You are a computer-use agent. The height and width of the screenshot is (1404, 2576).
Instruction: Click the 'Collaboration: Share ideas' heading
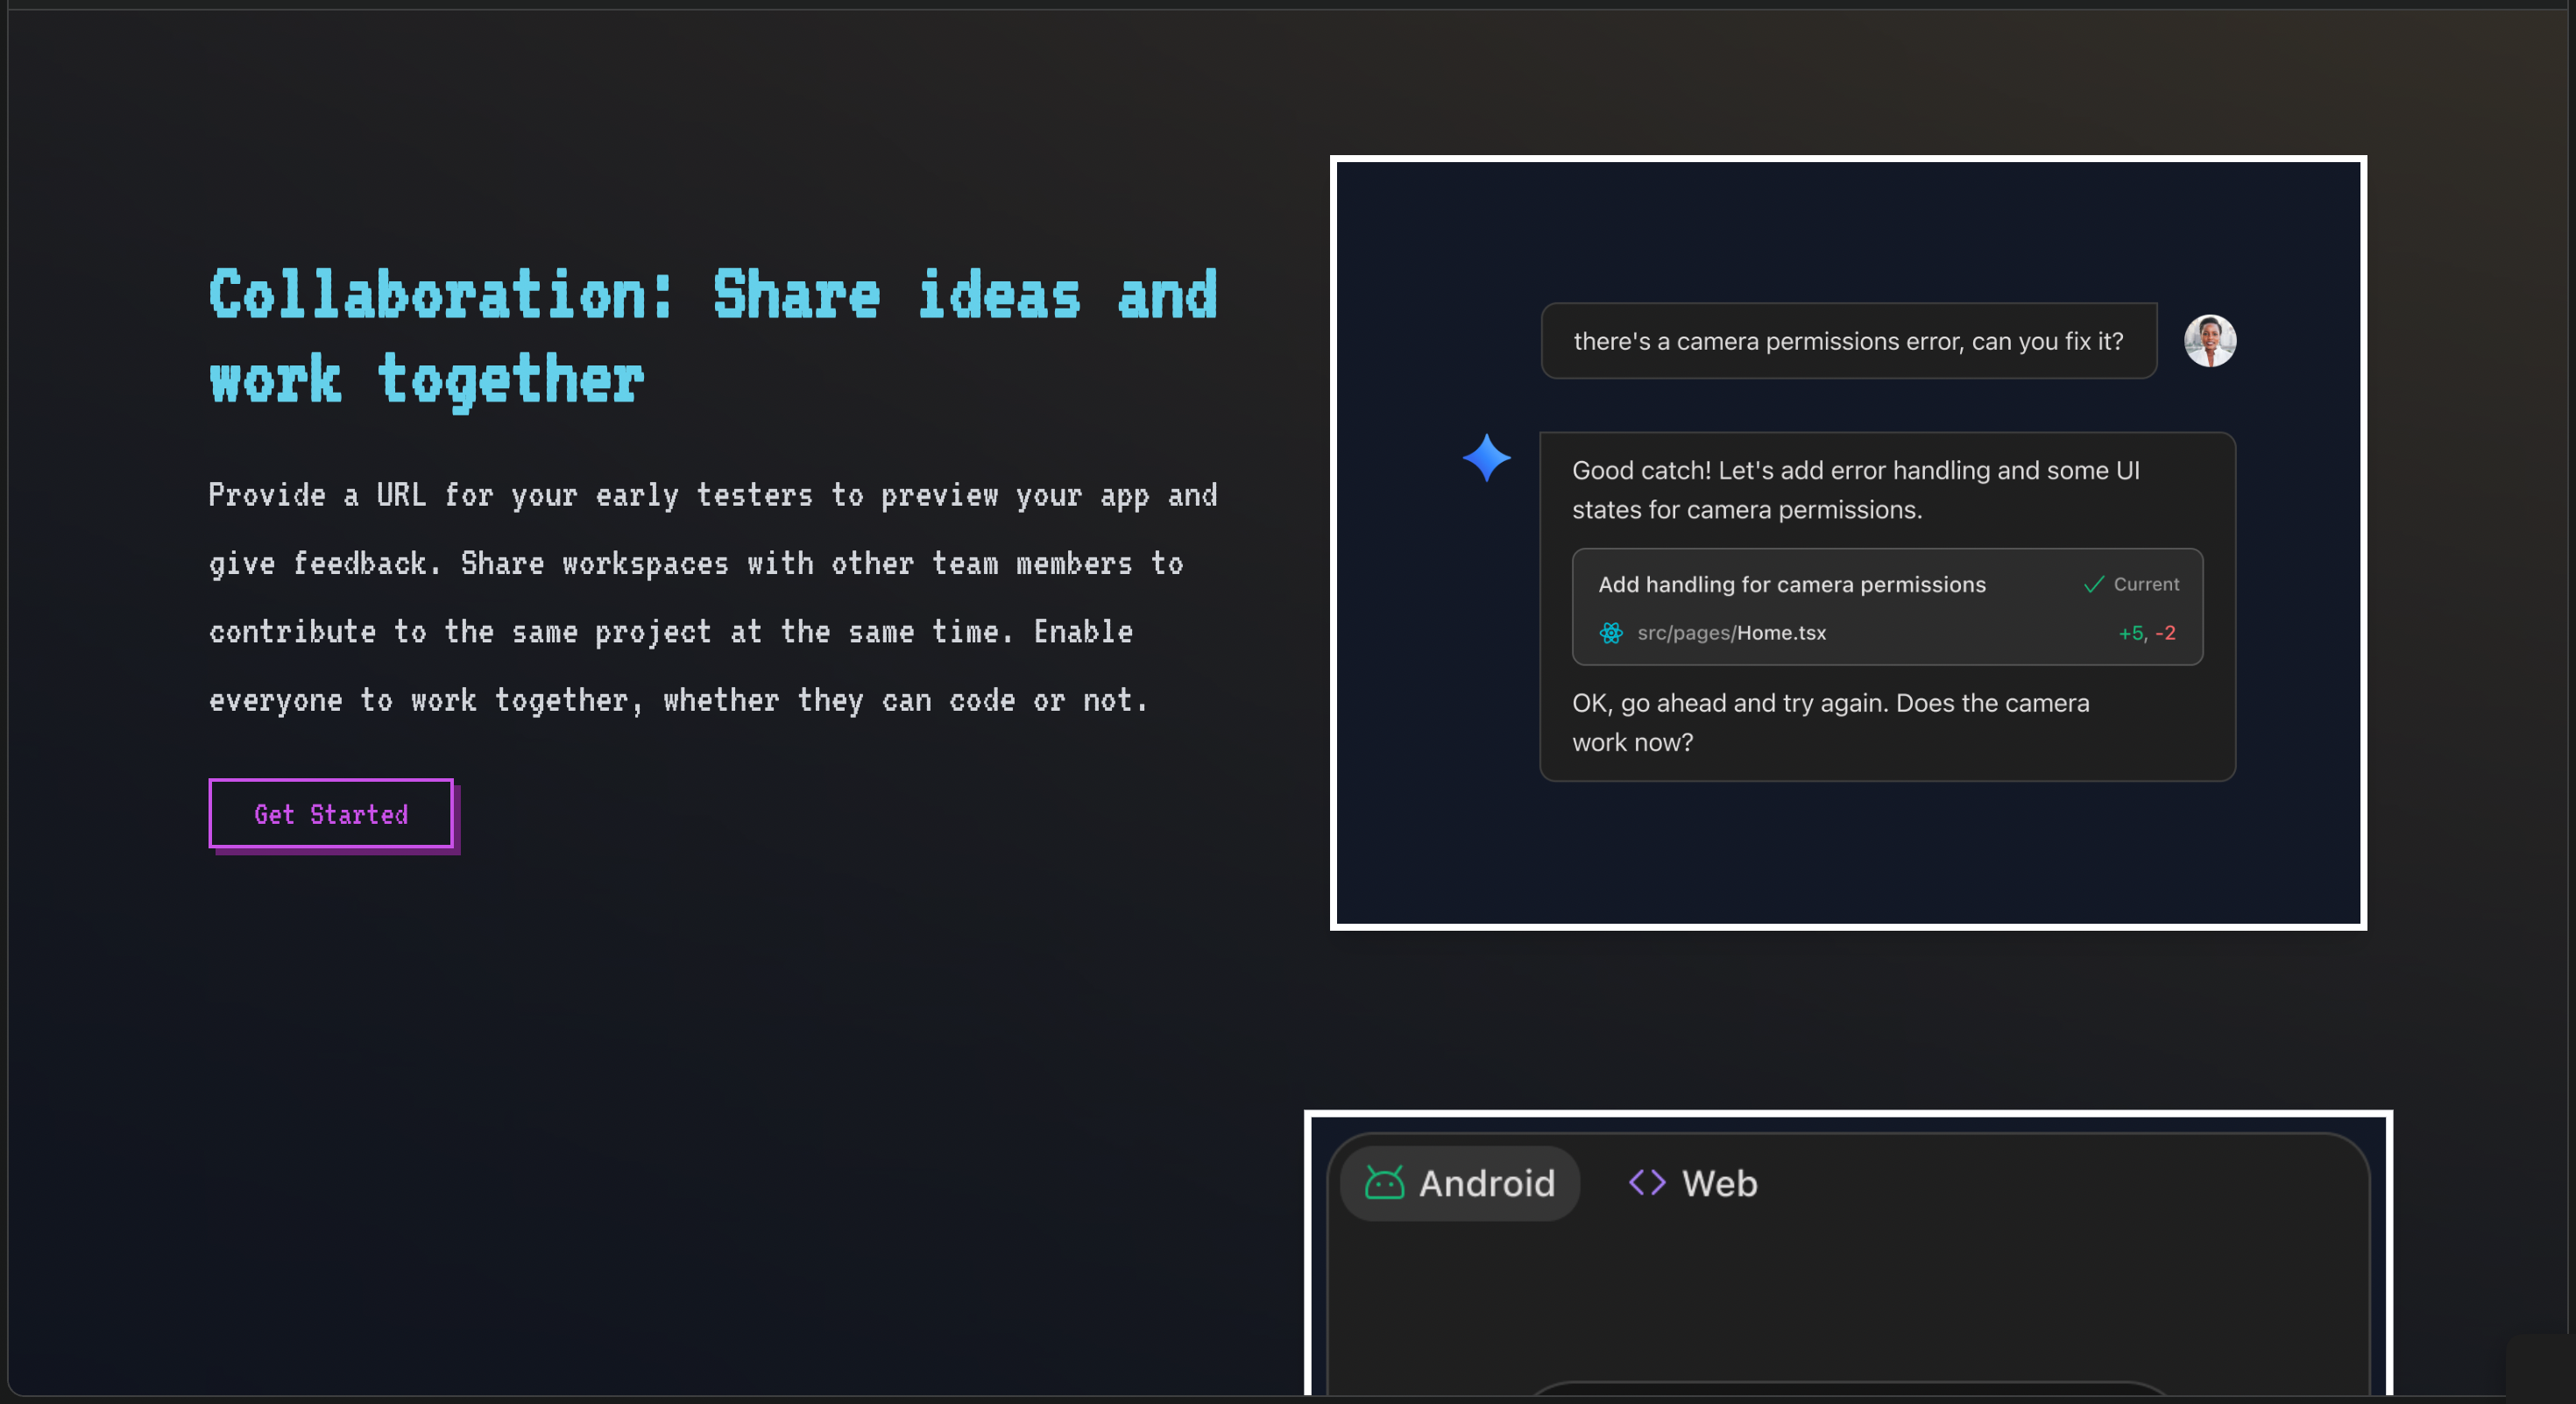point(712,336)
